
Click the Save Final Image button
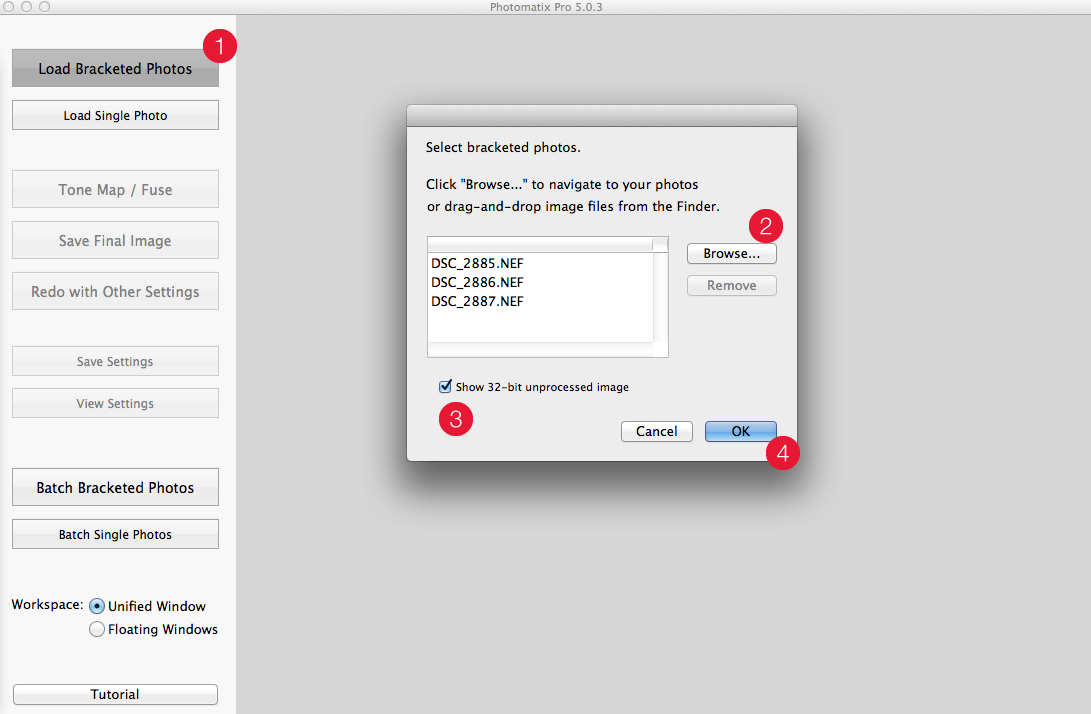[x=115, y=241]
